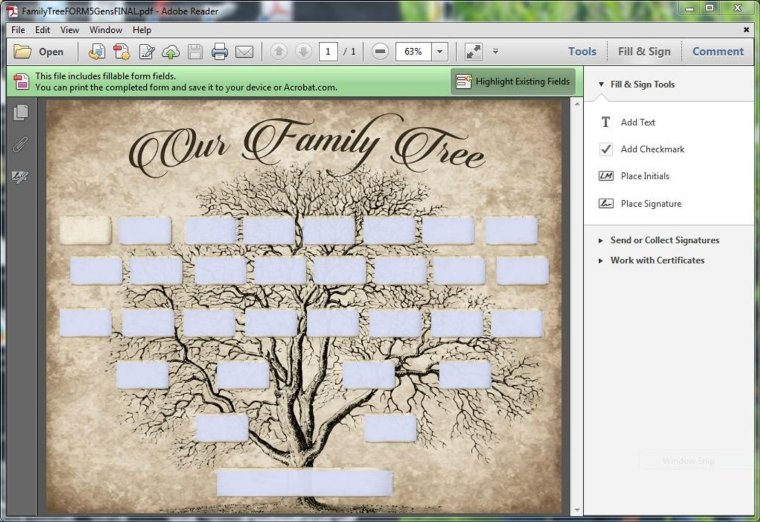Send file via email envelope icon

click(x=244, y=52)
